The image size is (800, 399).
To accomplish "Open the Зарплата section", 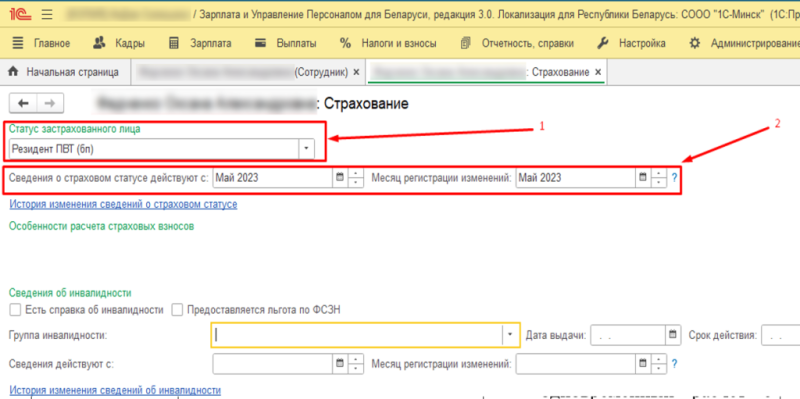I will pyautogui.click(x=200, y=43).
